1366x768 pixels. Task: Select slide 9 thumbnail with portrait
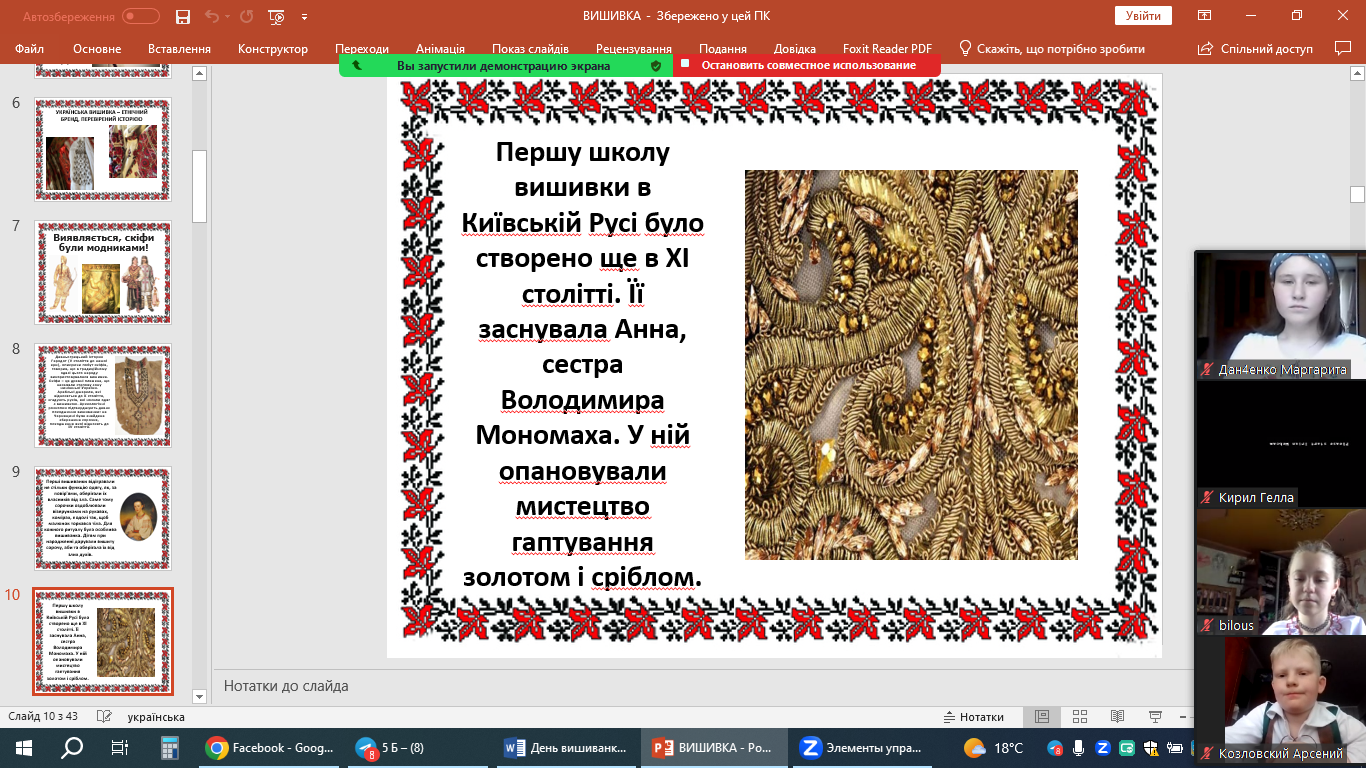(102, 518)
